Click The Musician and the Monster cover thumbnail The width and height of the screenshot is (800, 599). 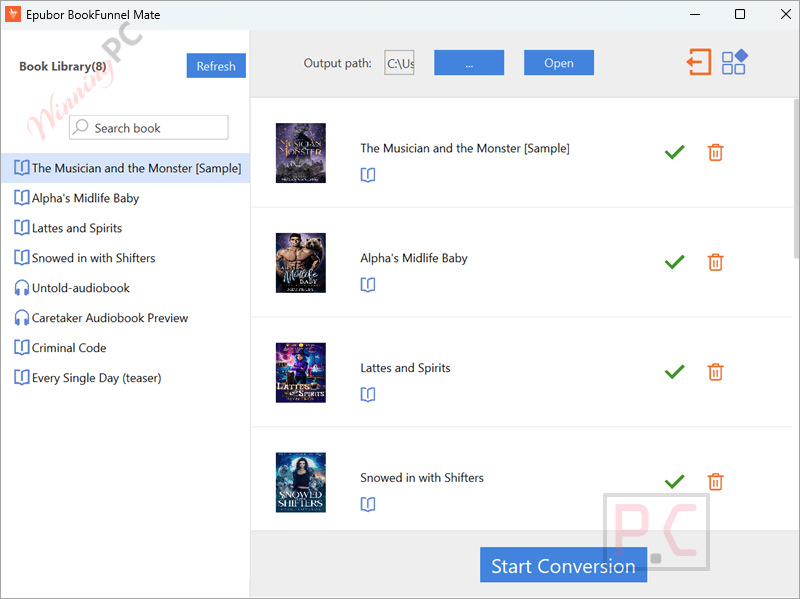[301, 153]
